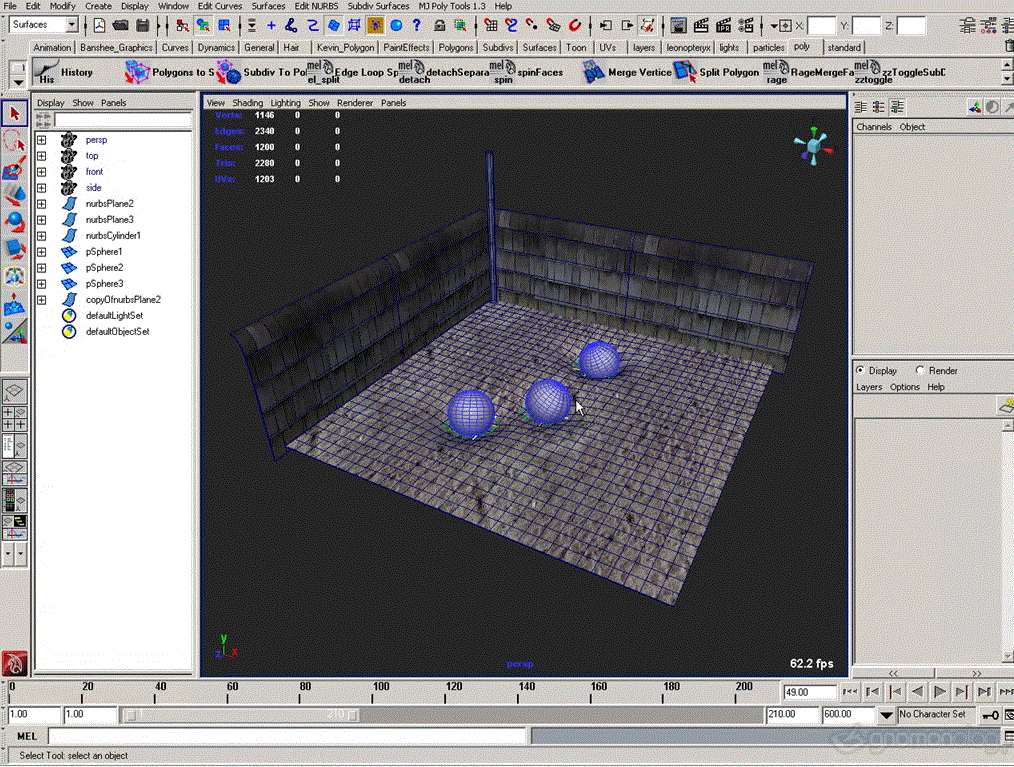Screen dimensions: 1014x767
Task: Click the Merge Vertices shelf icon
Action: (x=594, y=71)
